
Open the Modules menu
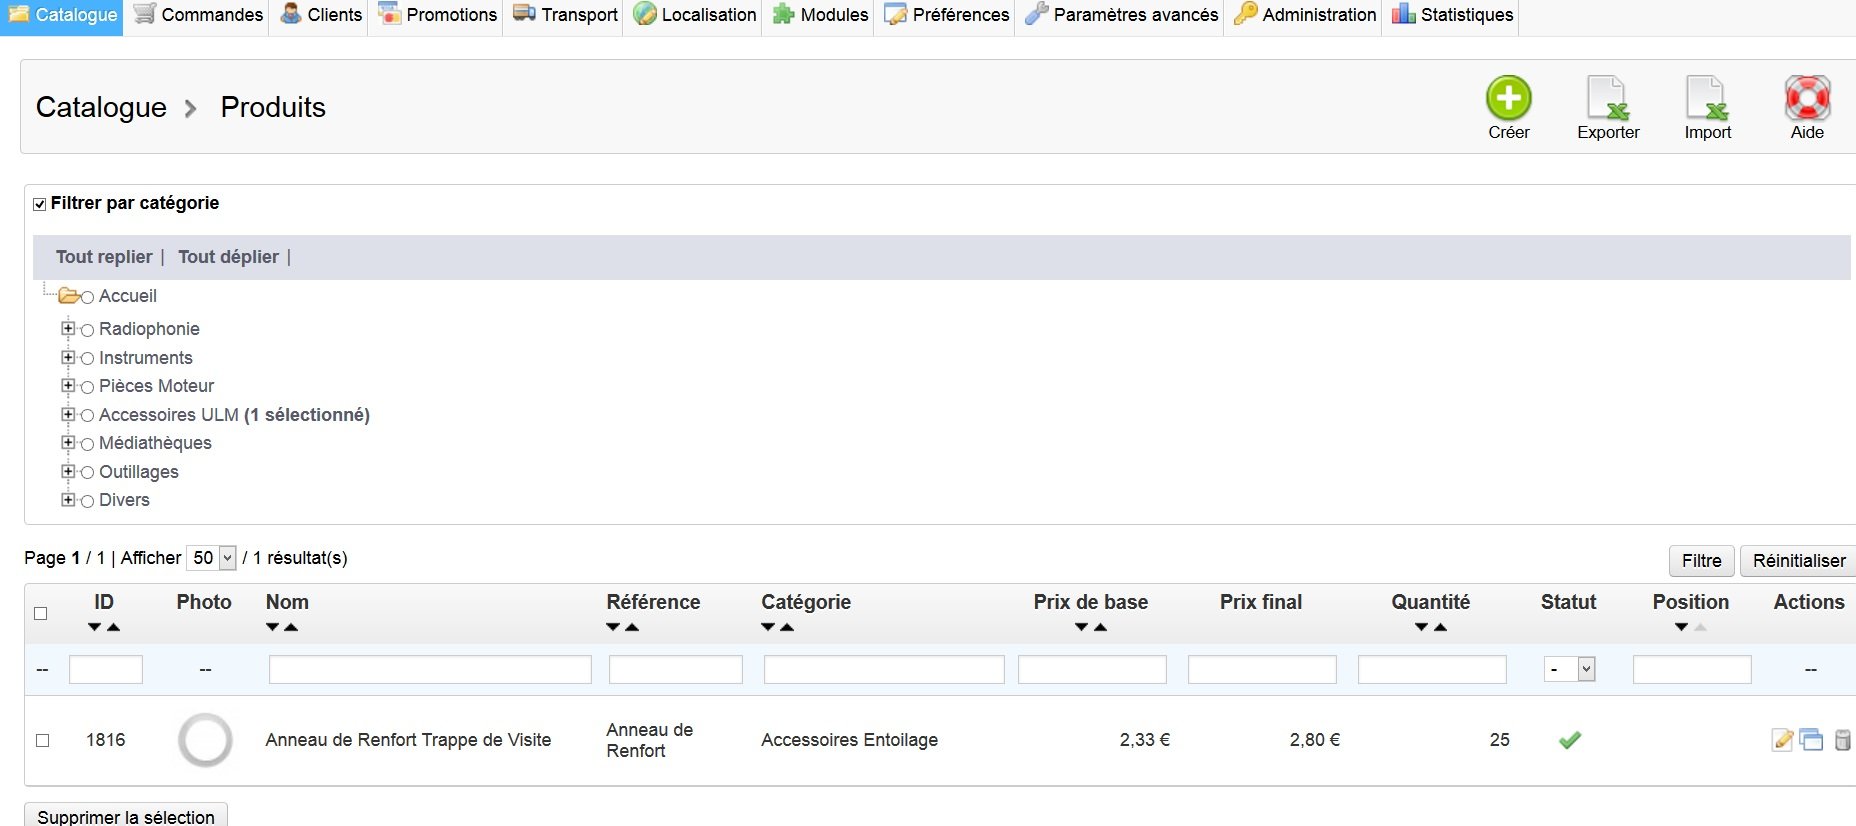click(821, 15)
